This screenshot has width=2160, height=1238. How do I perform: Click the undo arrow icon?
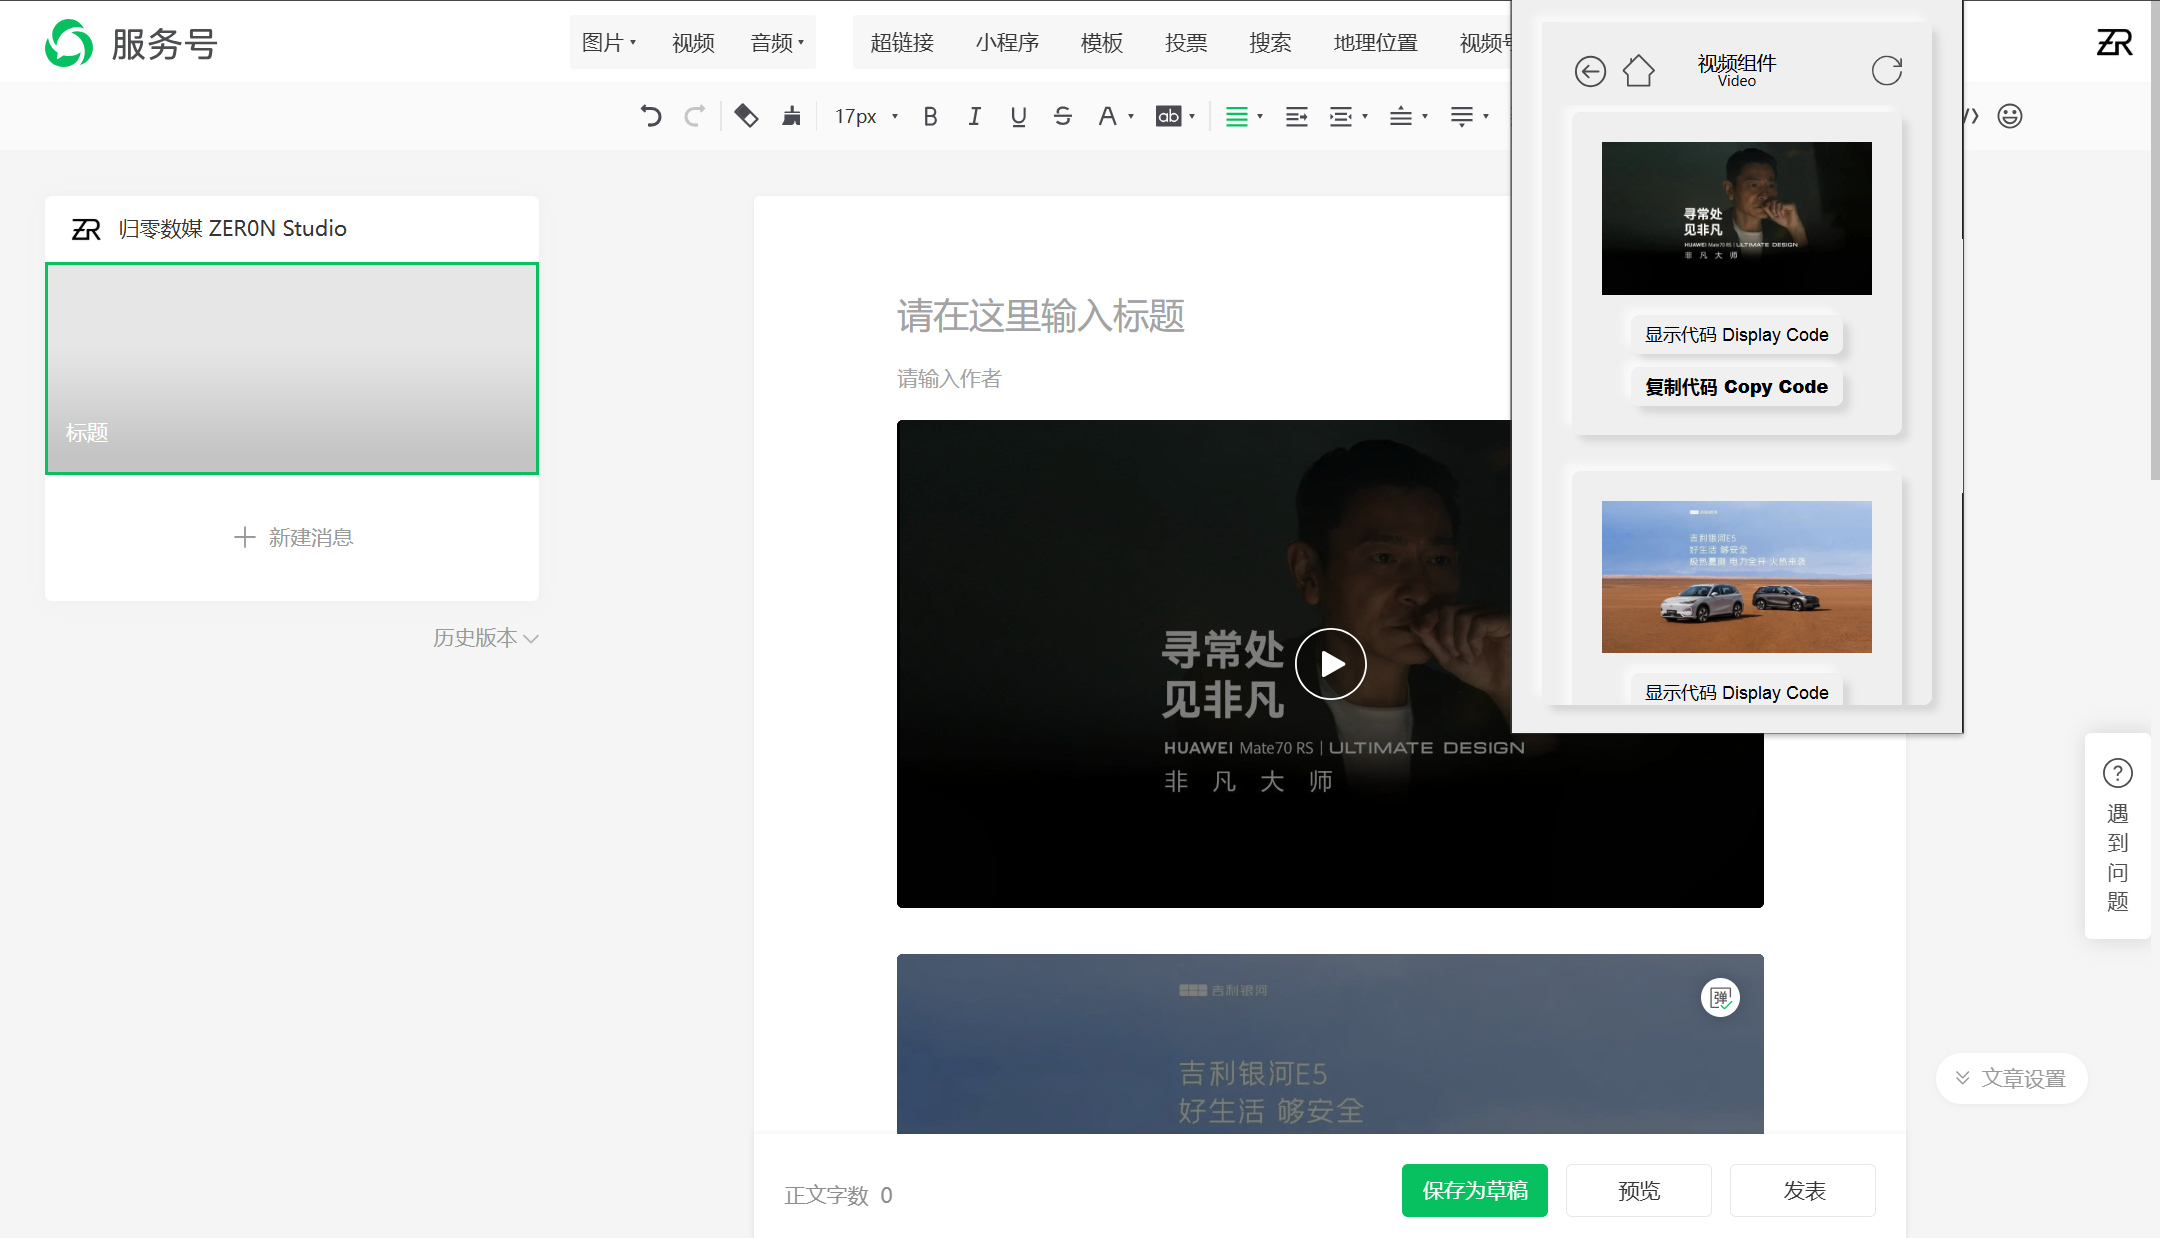coord(651,117)
